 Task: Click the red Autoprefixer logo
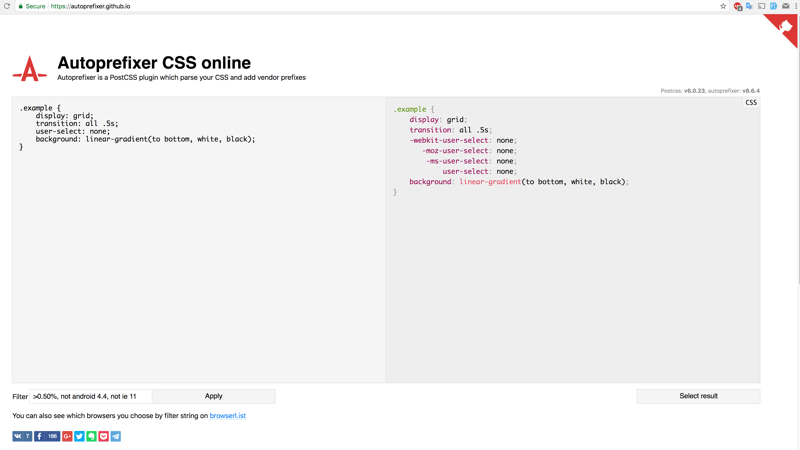29,69
